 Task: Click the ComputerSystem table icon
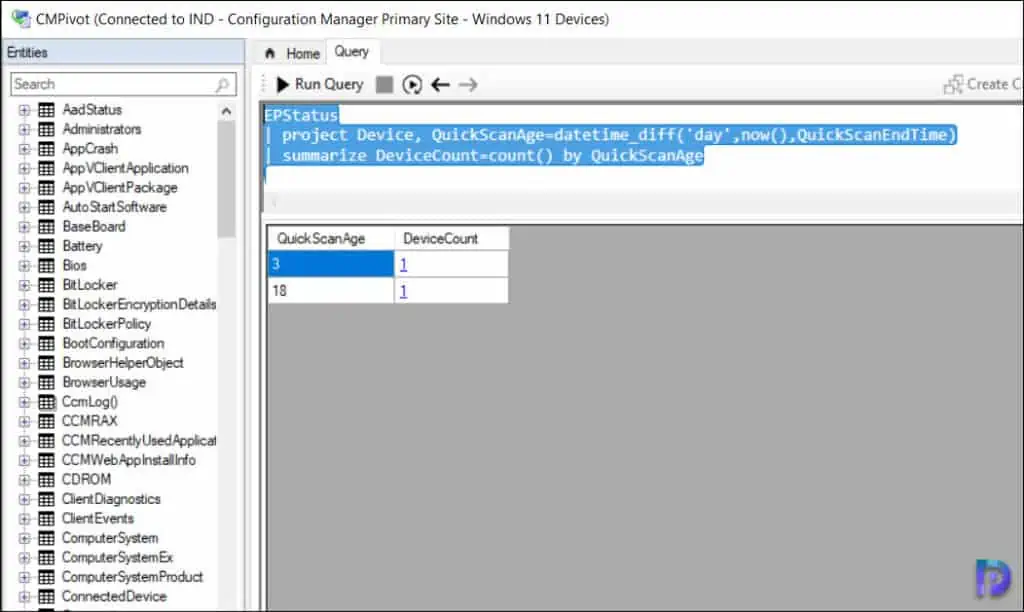(46, 538)
